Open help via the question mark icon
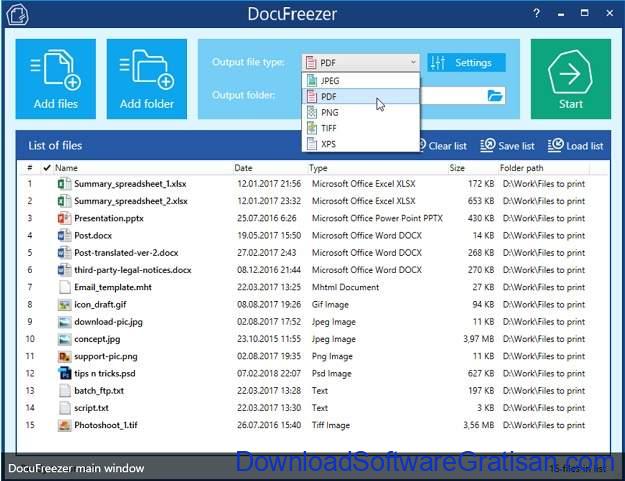The image size is (625, 481). (x=537, y=13)
